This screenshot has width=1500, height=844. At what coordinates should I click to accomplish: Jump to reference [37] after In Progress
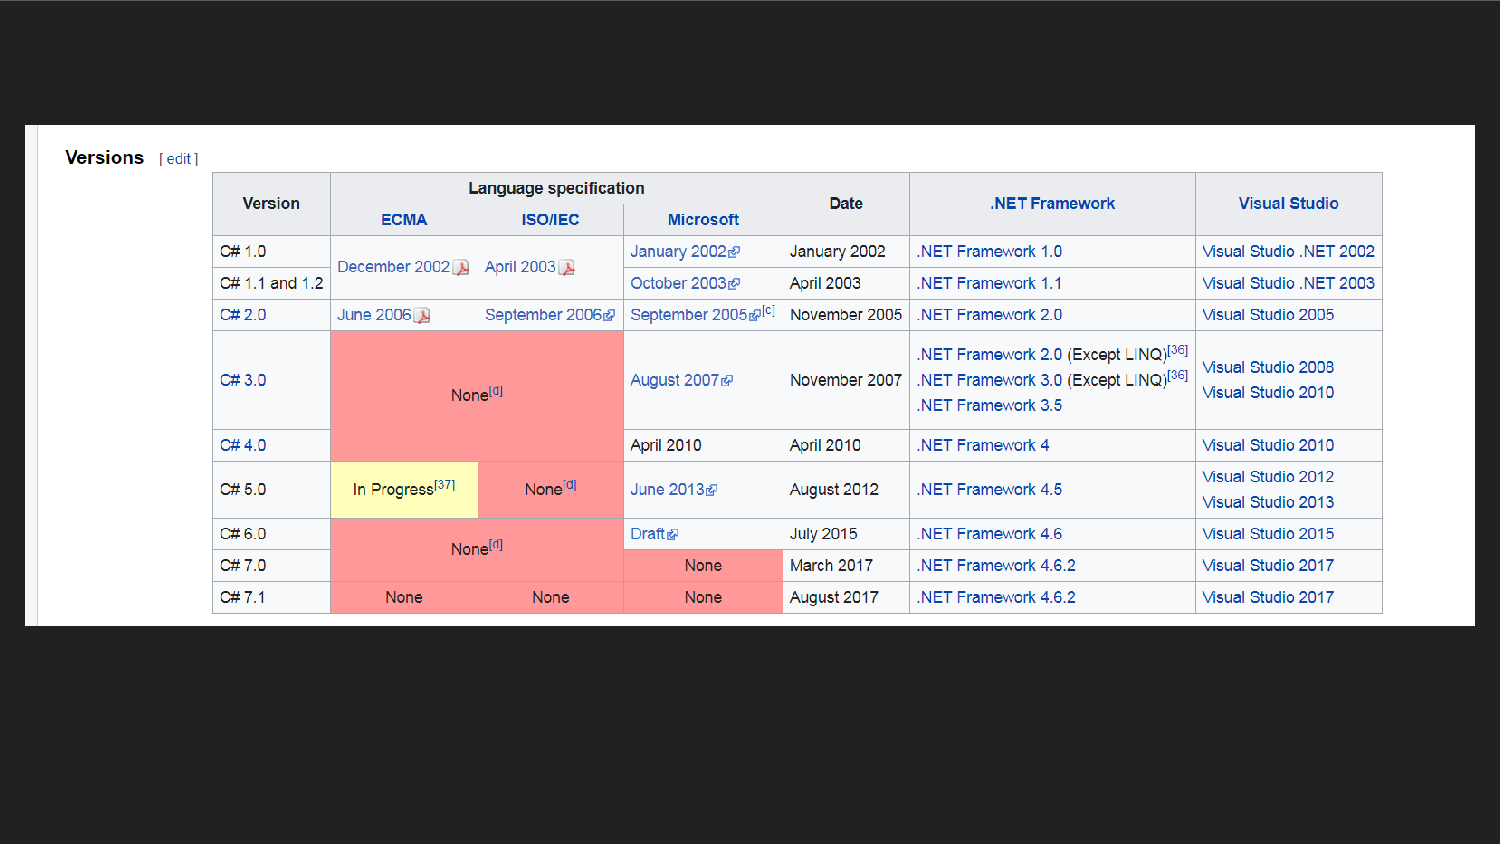pos(445,485)
